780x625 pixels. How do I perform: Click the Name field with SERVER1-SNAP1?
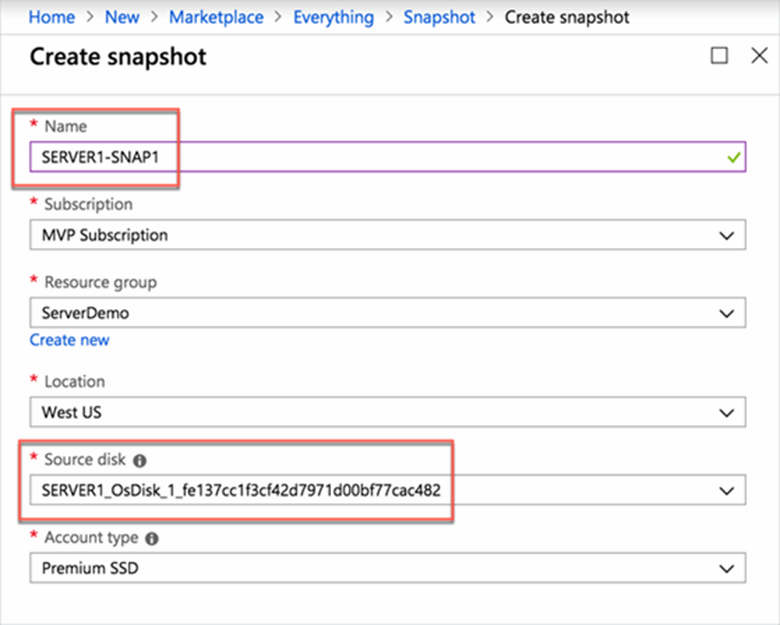click(388, 157)
